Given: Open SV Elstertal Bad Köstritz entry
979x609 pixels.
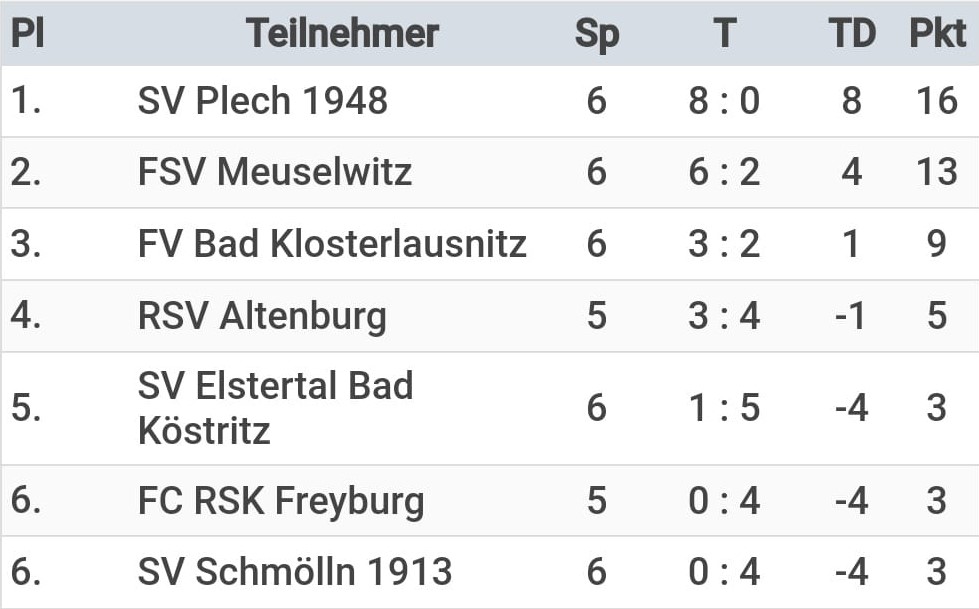Looking at the screenshot, I should coord(275,408).
